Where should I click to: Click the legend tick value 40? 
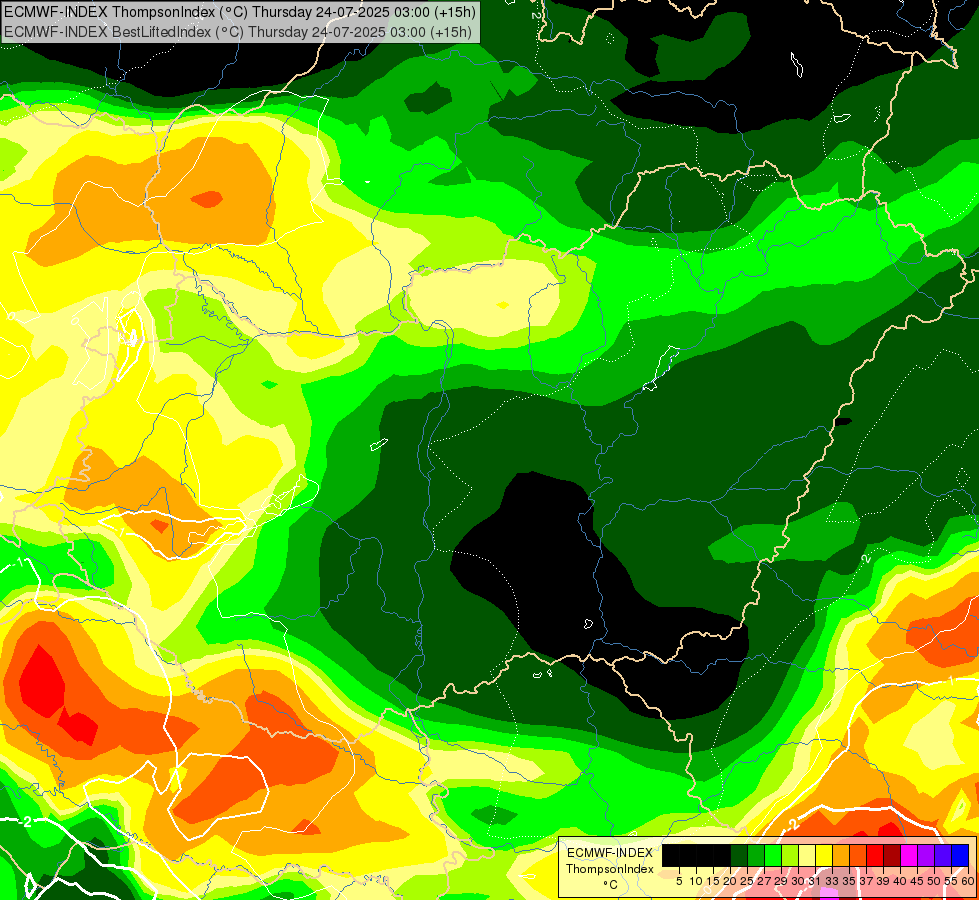pos(900,881)
